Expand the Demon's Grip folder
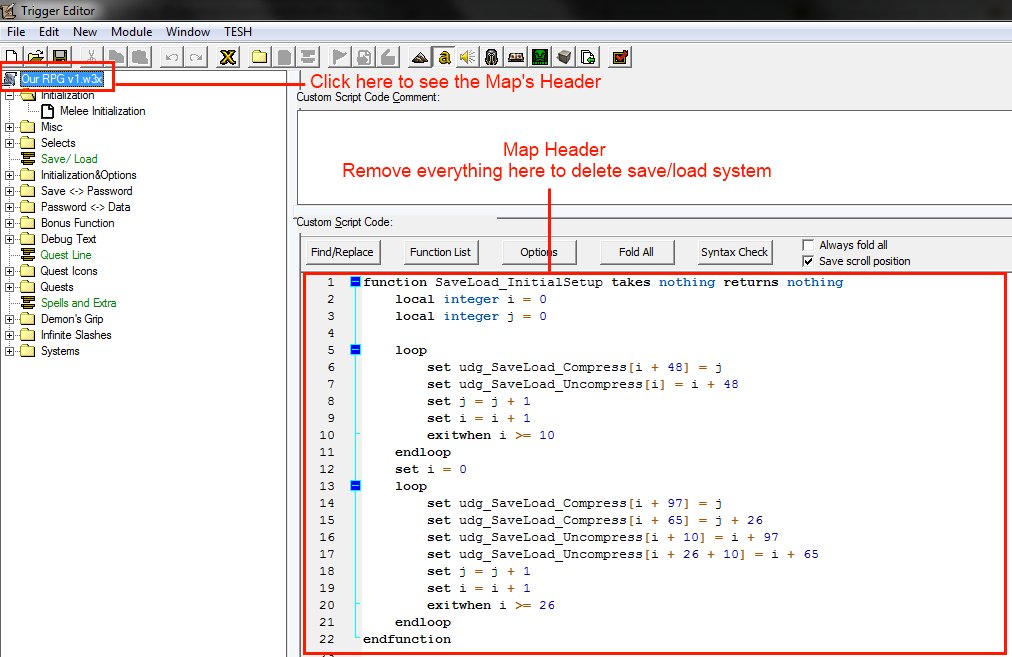 [10, 319]
